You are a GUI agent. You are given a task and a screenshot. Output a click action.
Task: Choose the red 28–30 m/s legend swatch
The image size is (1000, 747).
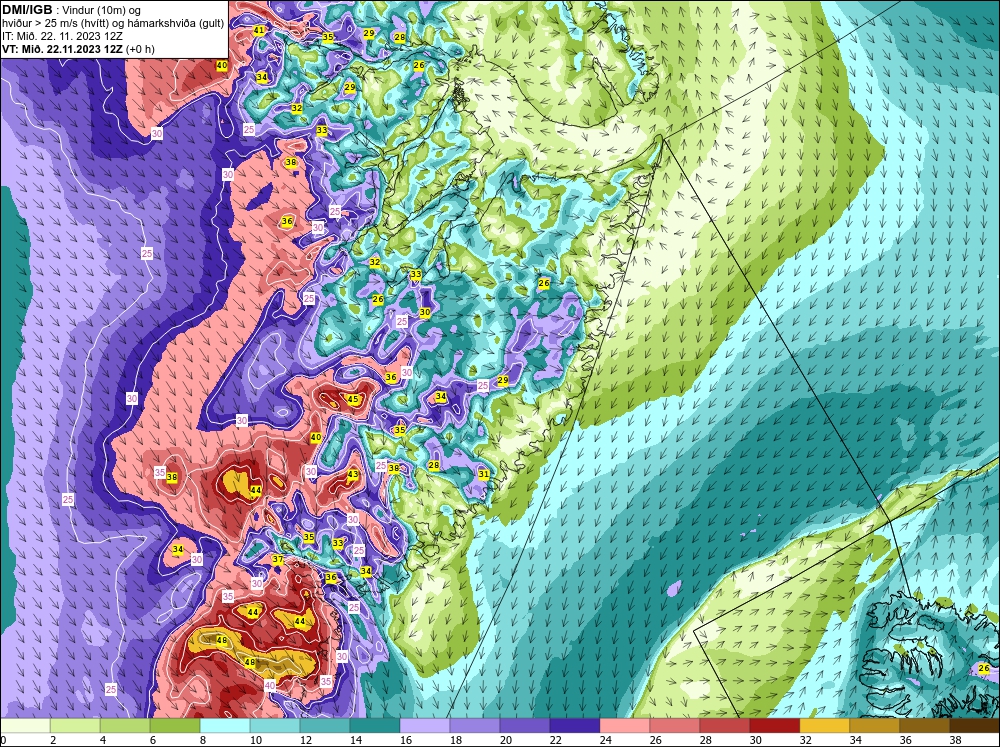pyautogui.click(x=724, y=725)
